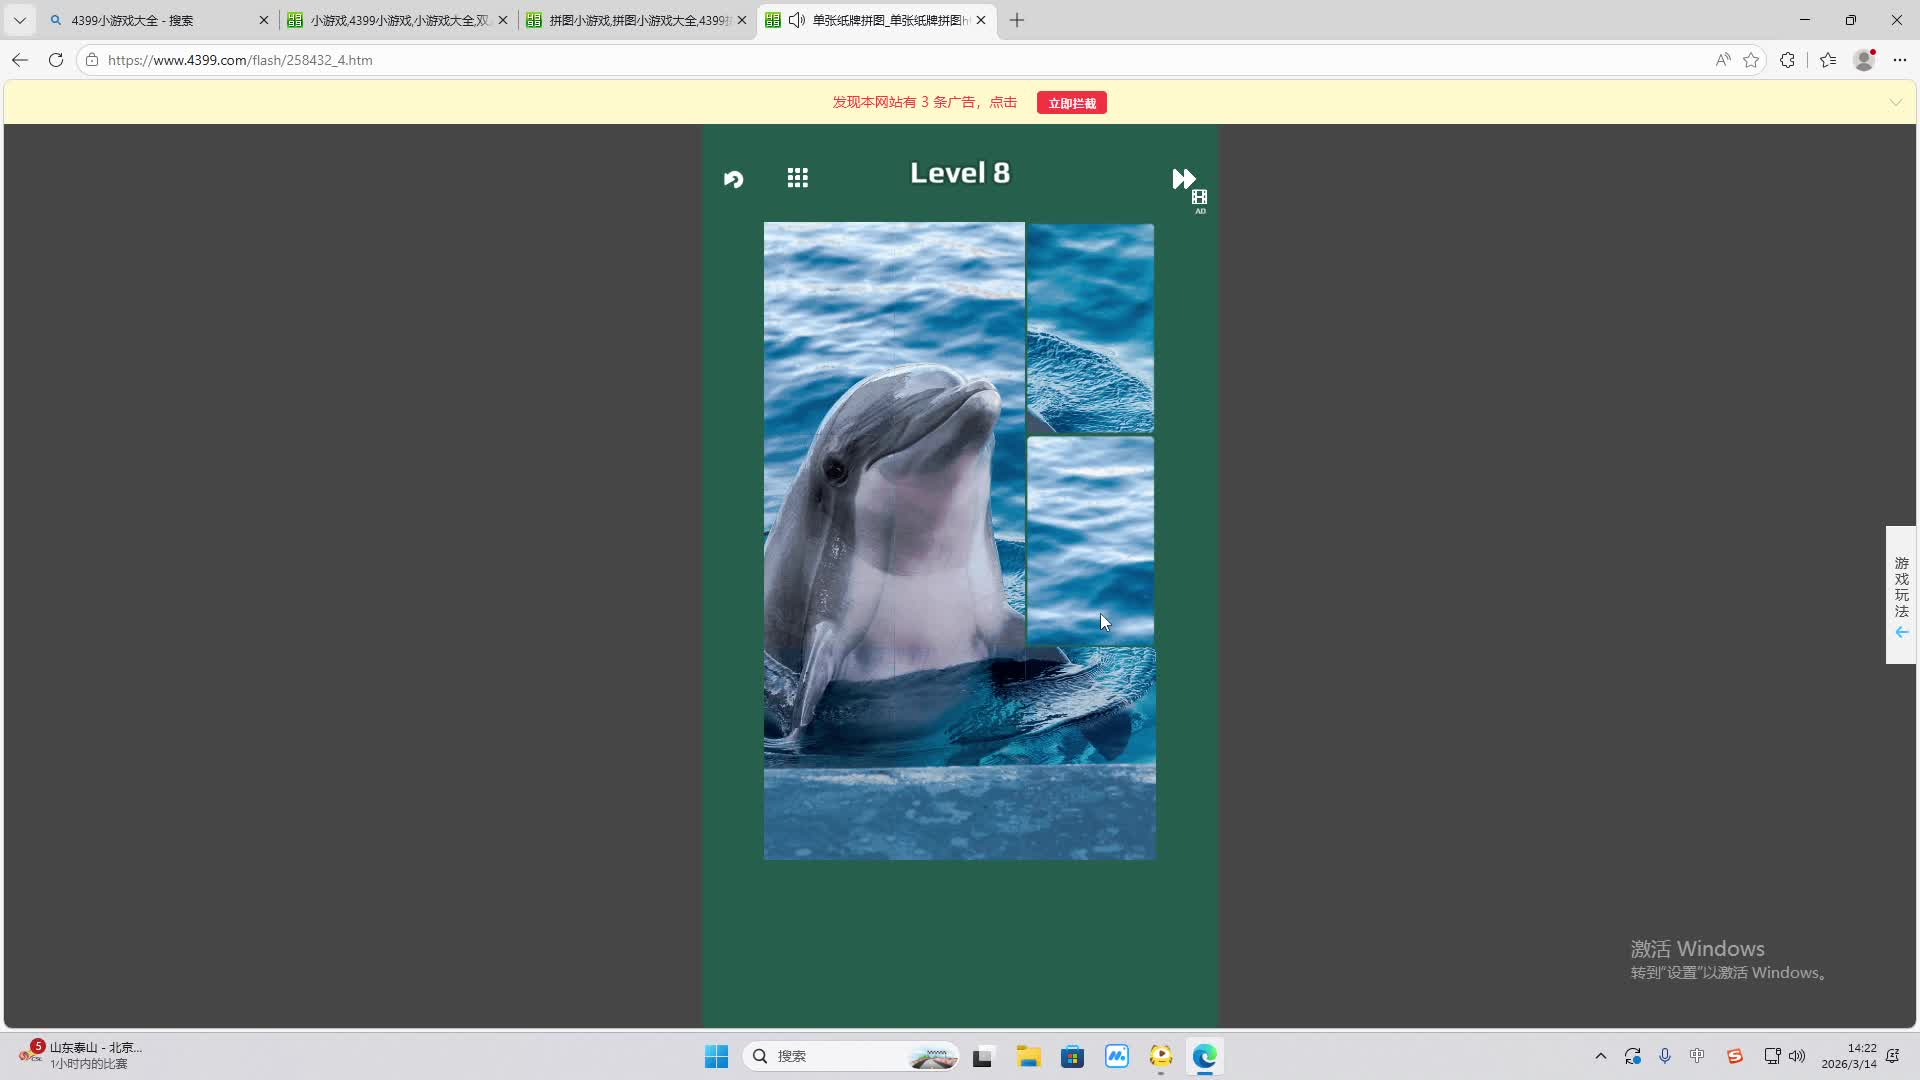Viewport: 1920px width, 1080px height.
Task: Collapse the ad notification bar chevron
Action: [1895, 102]
